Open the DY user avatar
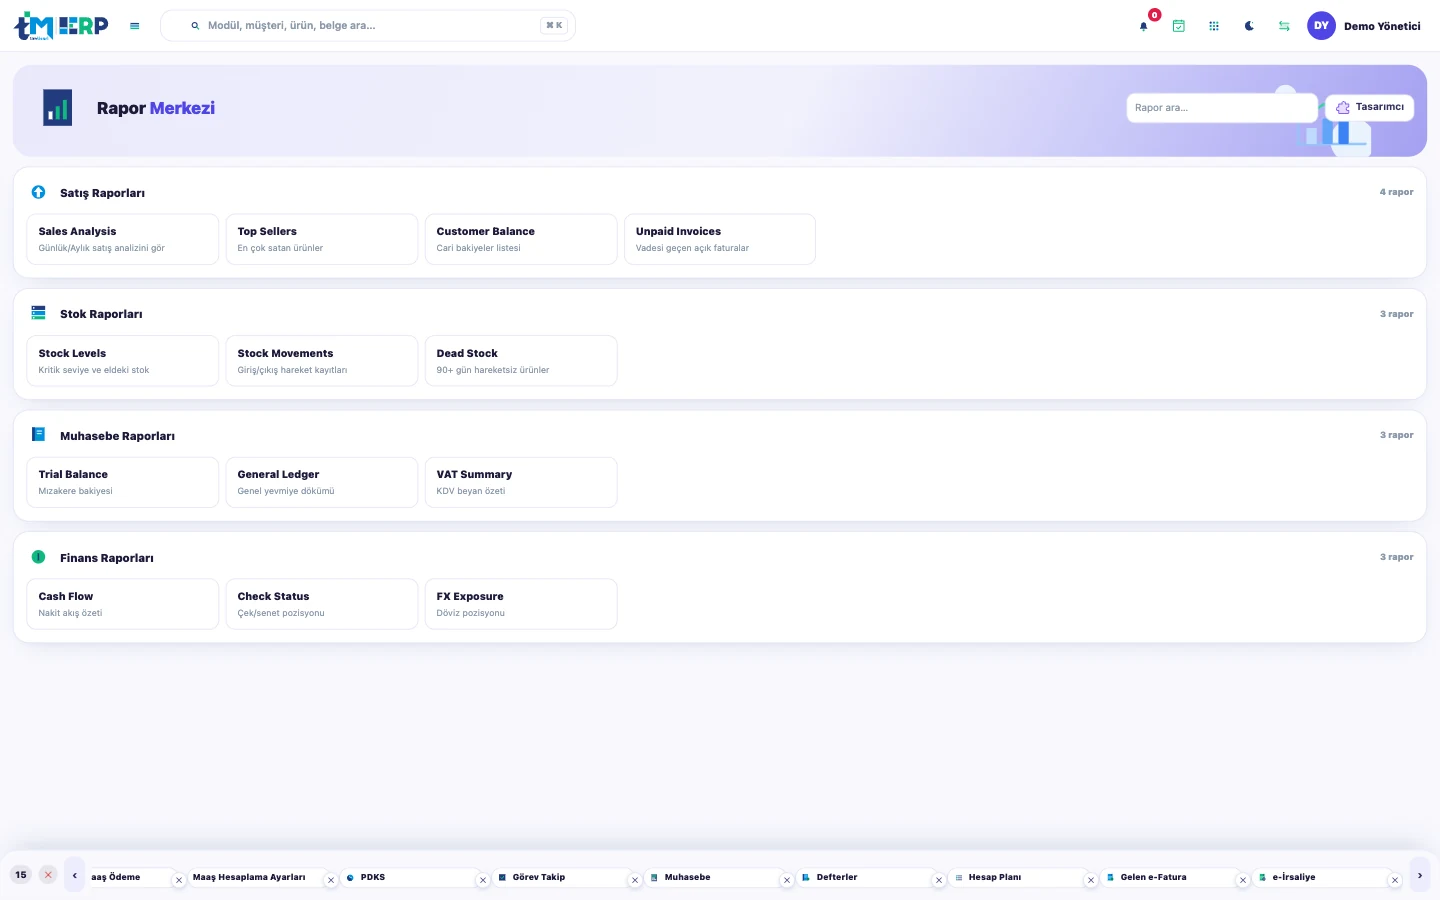Screen dimensions: 1440x900 (1321, 26)
